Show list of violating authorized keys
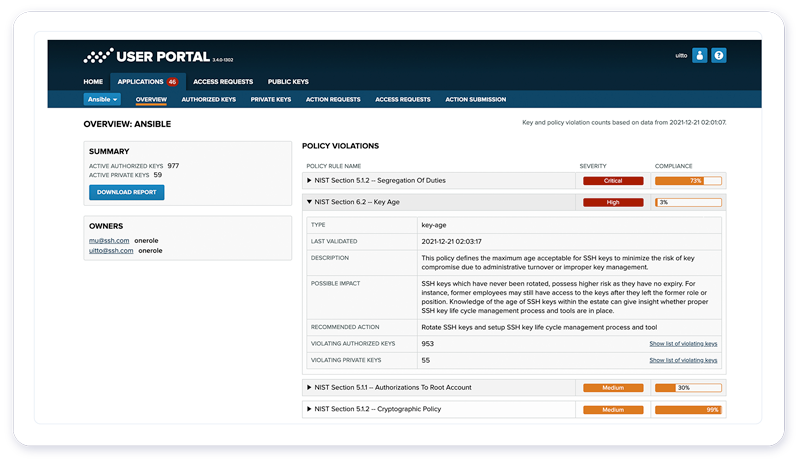The height and width of the screenshot is (463, 800). 683,344
